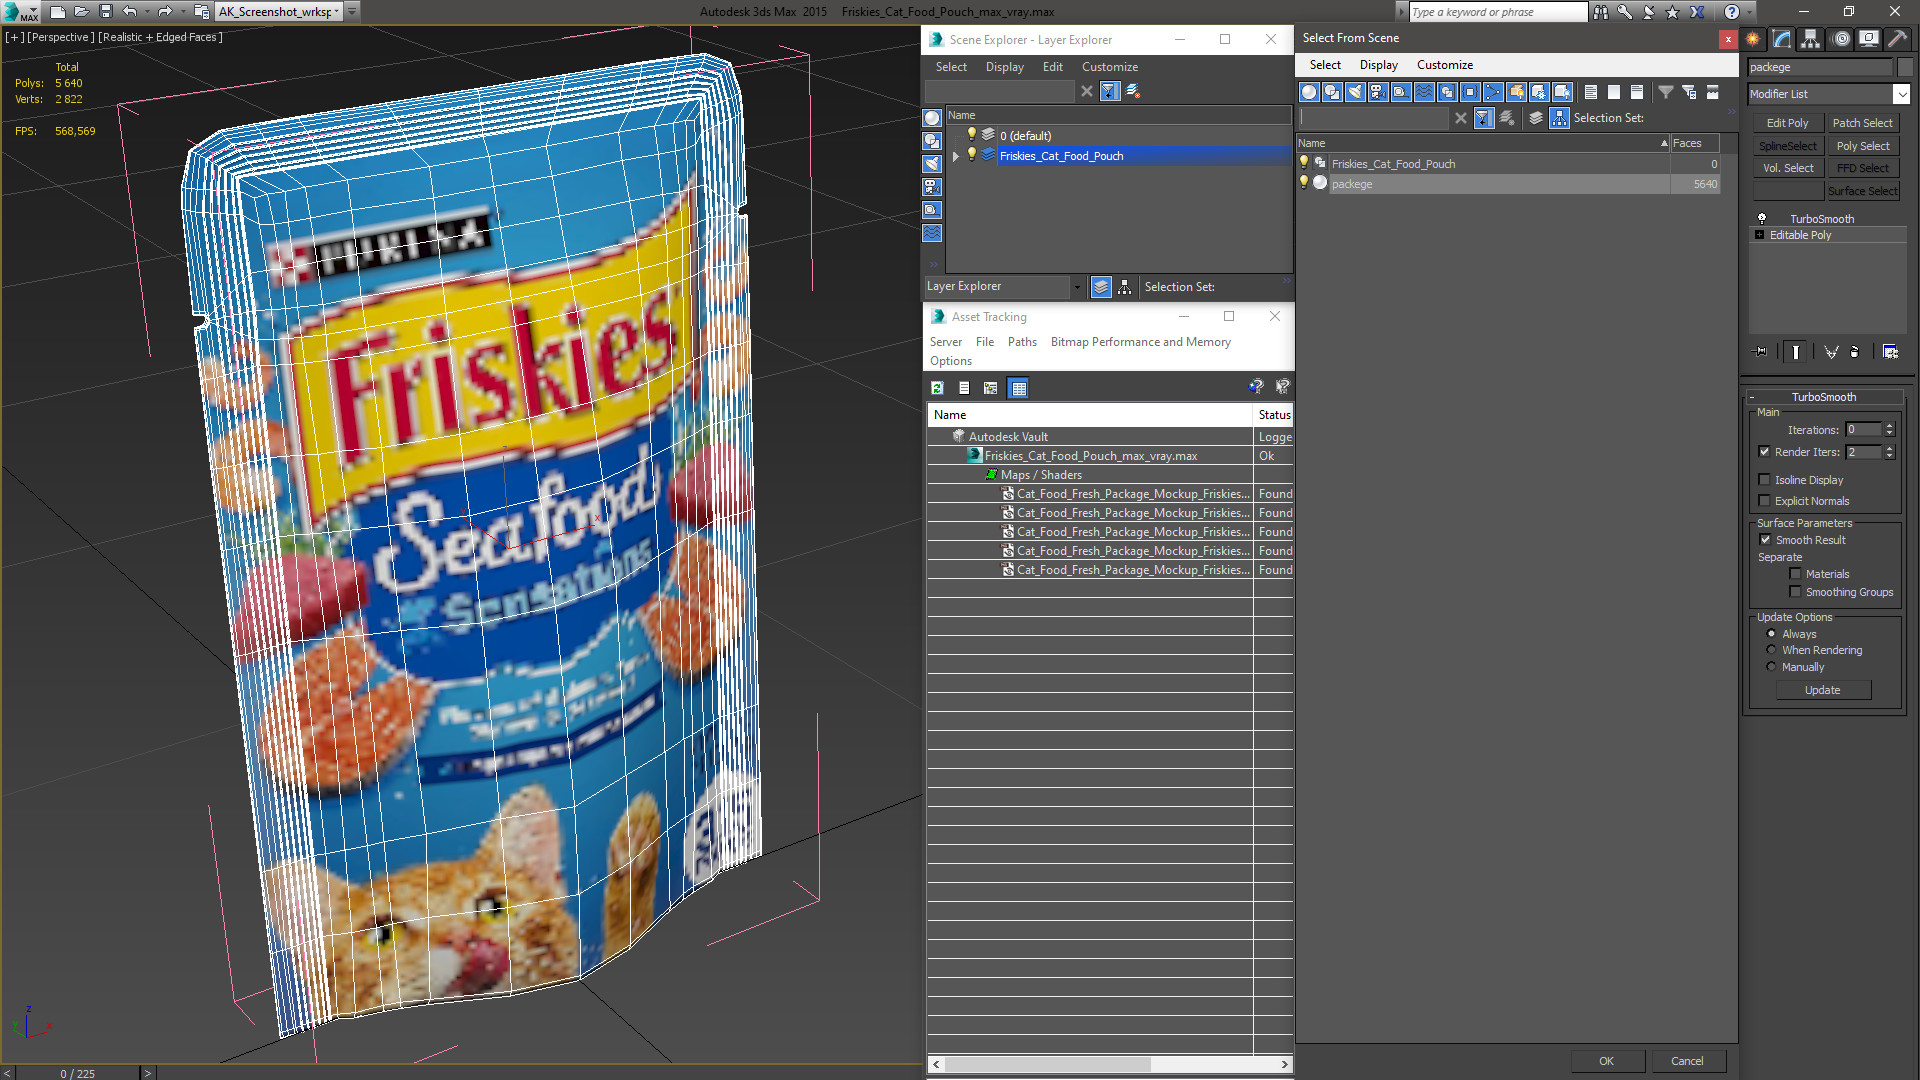The width and height of the screenshot is (1920, 1080).
Task: Click Refresh icon in Asset Tracking toolbar
Action: (937, 388)
